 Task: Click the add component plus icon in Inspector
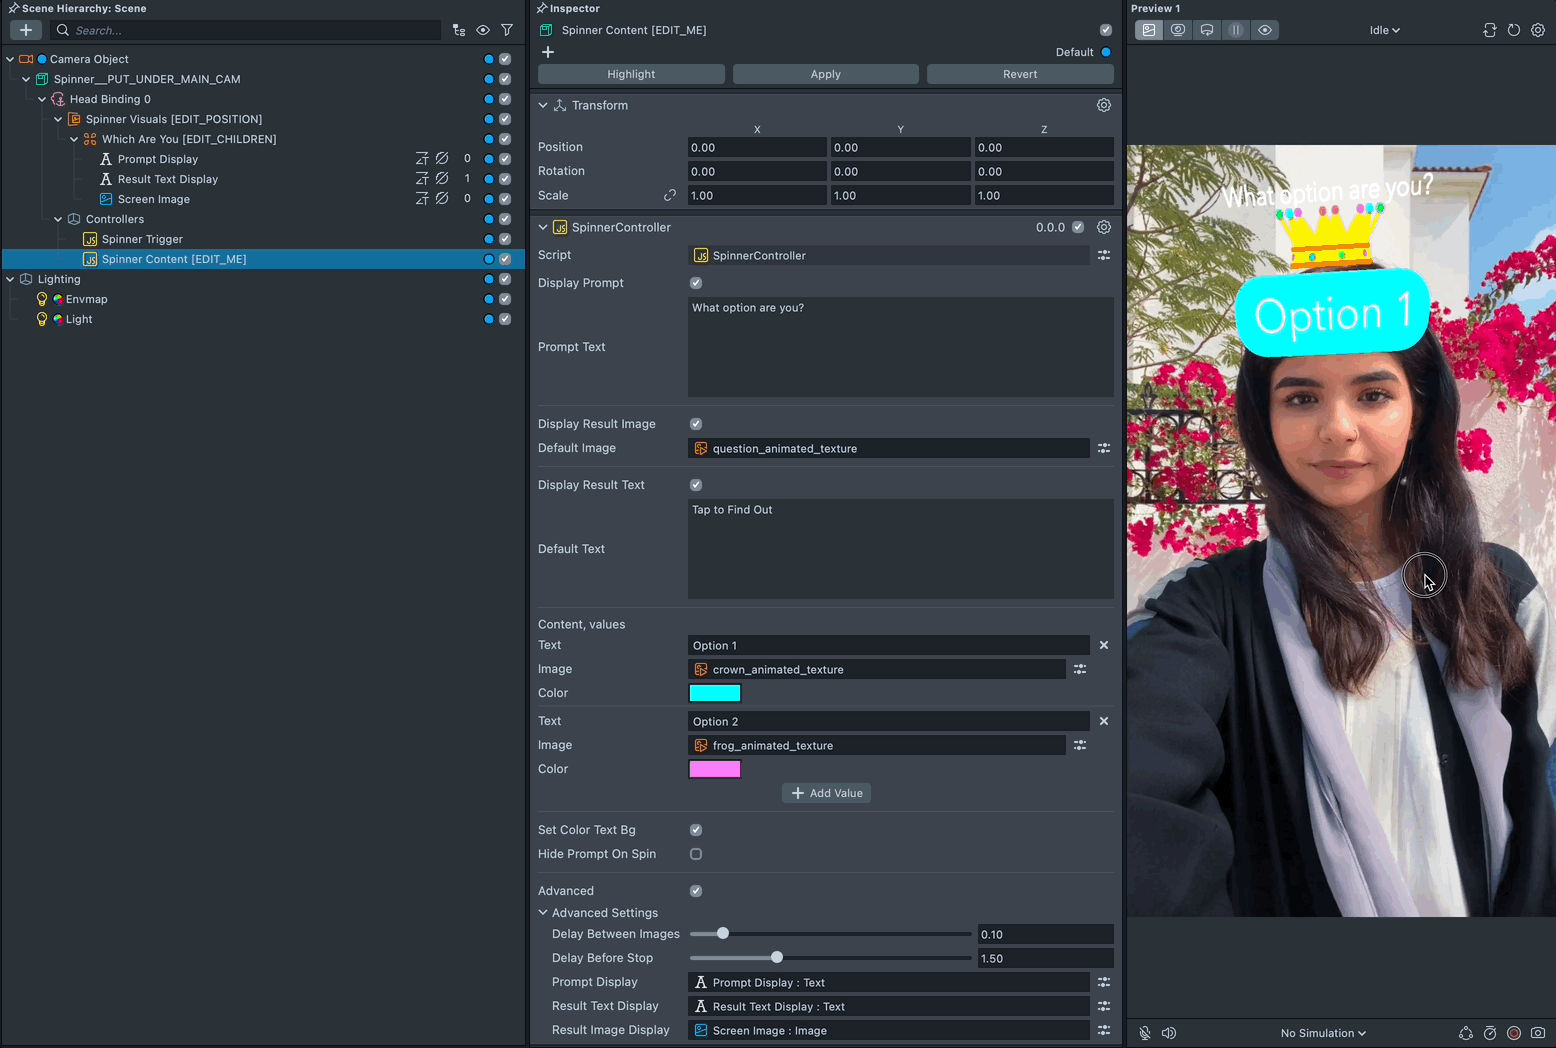pos(547,52)
